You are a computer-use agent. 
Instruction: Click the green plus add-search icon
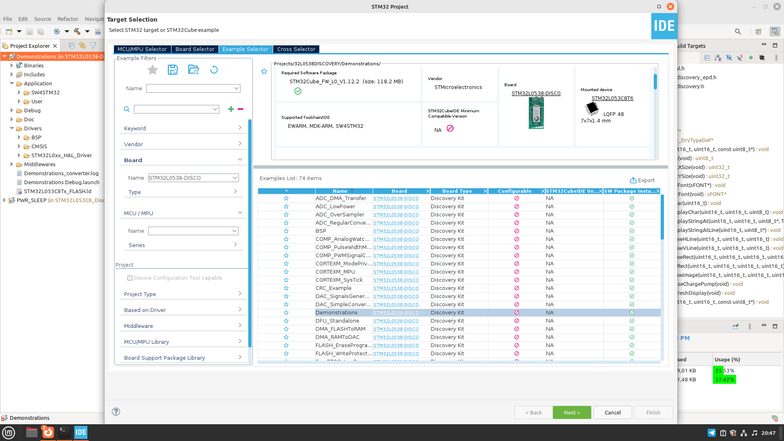pos(231,108)
